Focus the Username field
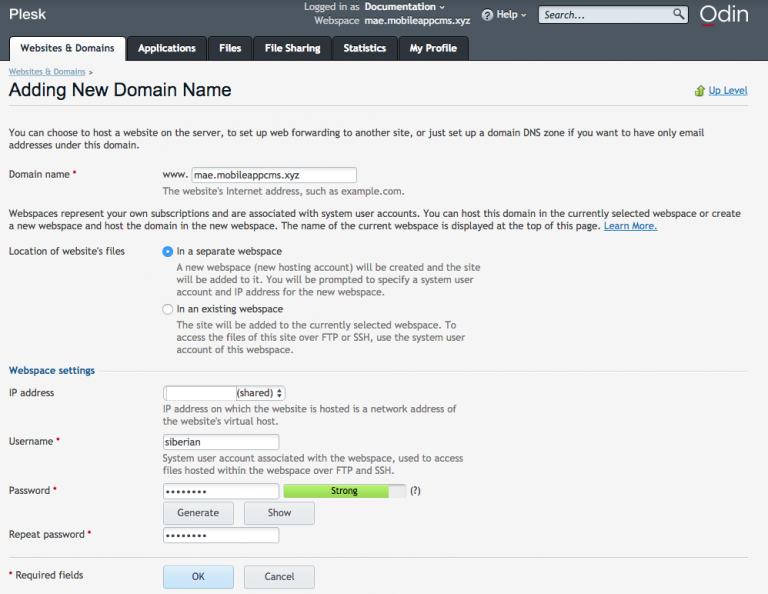Screen dimensions: 768x594 pyautogui.click(x=221, y=442)
